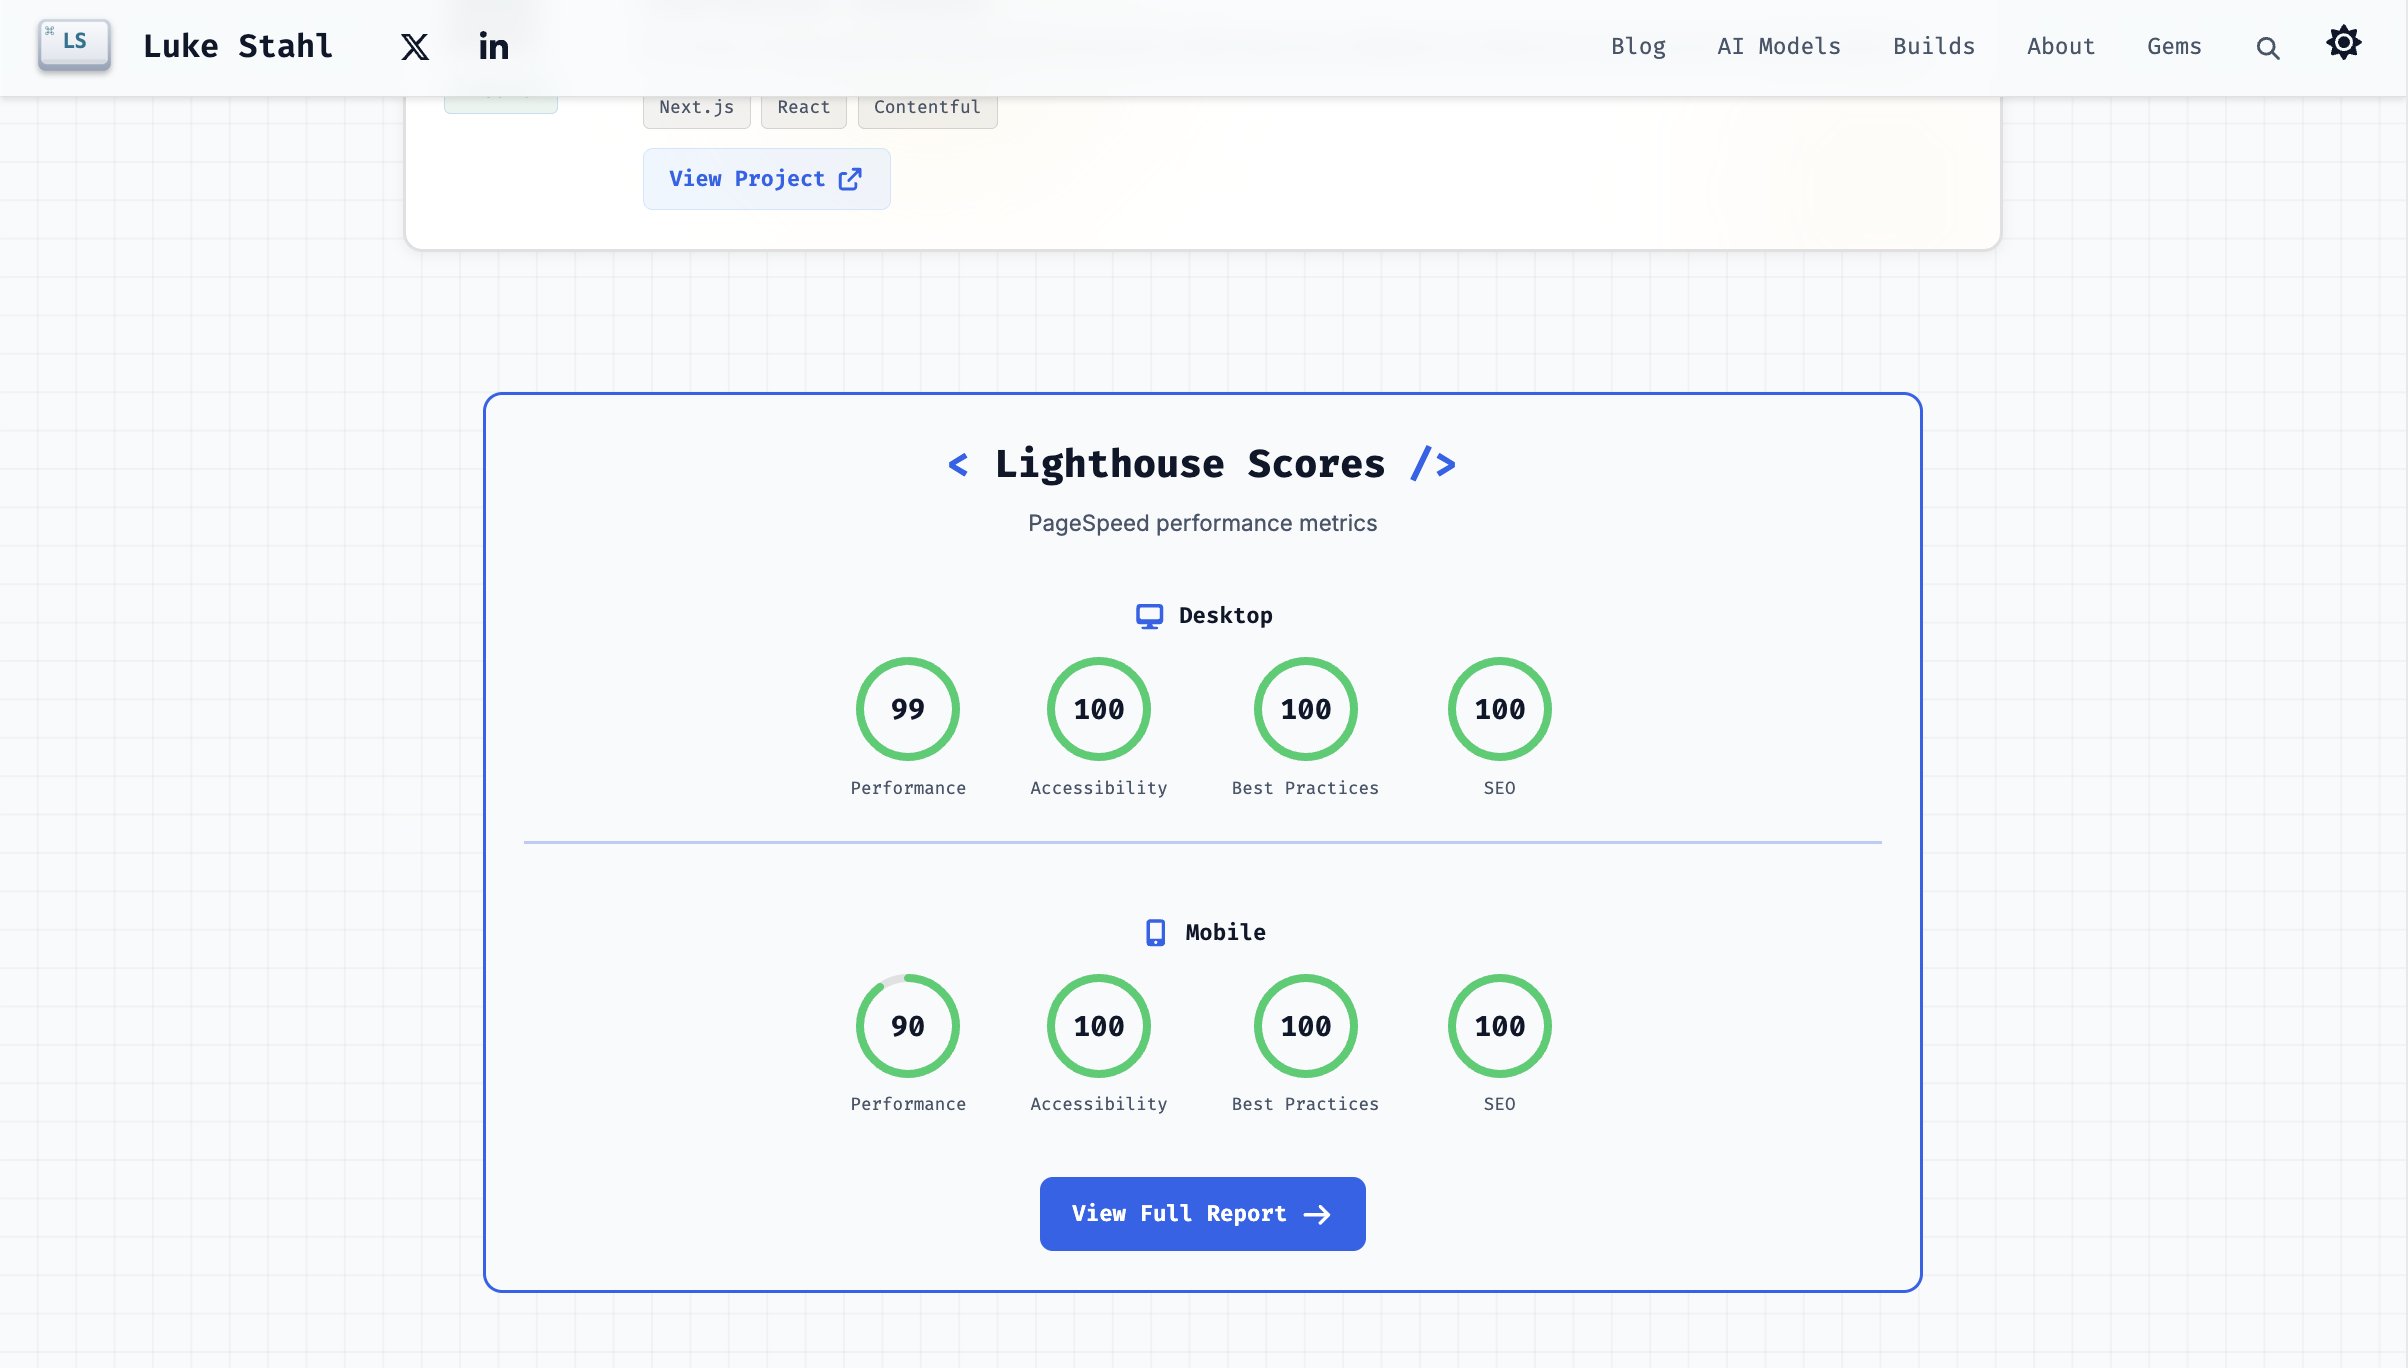Screen dimensions: 2408x1368
Task: Click the View Full Report button
Action: pos(1202,1214)
